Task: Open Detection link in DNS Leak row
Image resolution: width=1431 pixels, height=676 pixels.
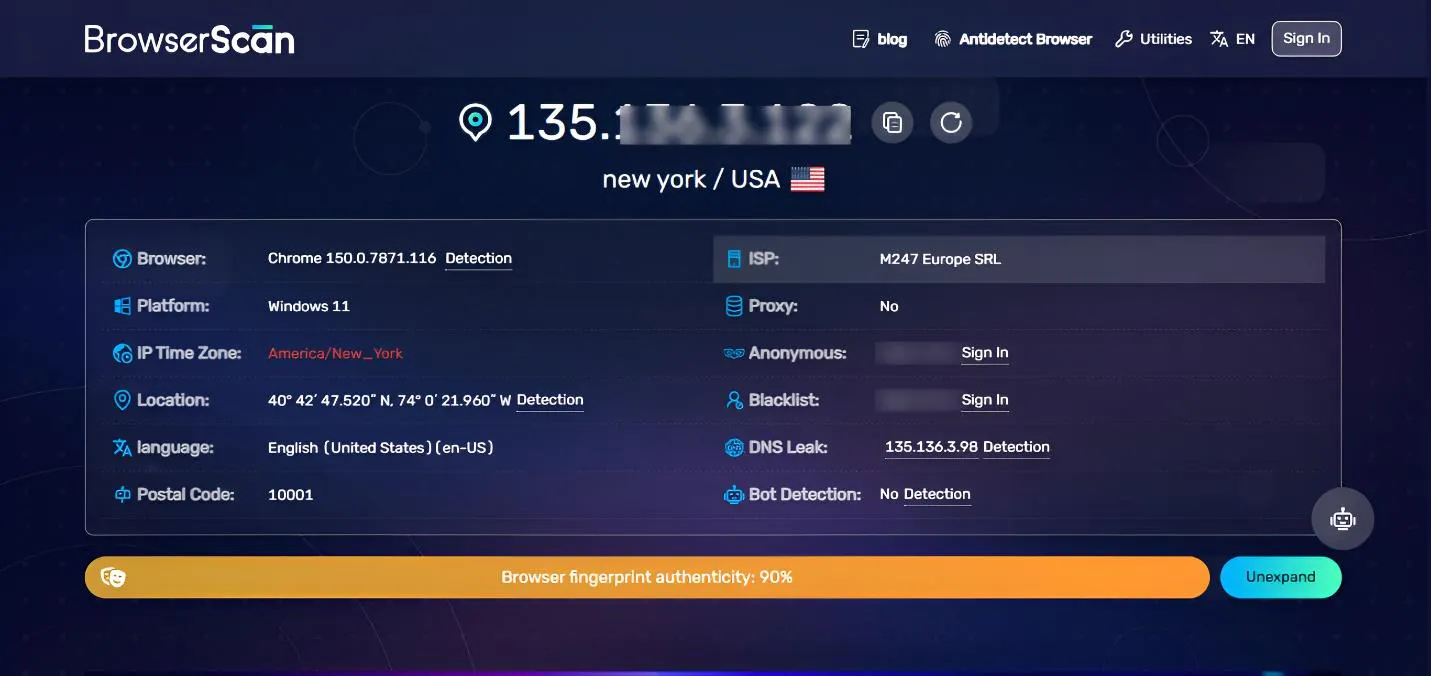Action: [x=1016, y=447]
